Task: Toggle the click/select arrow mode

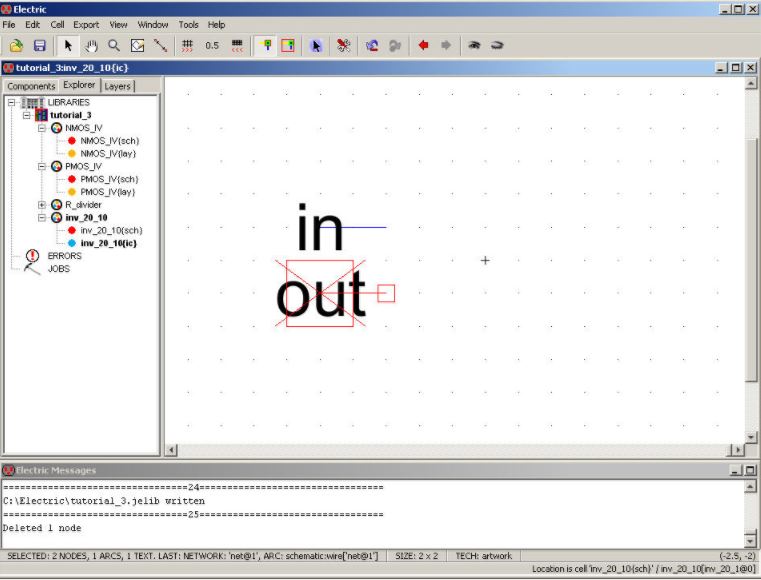Action: pyautogui.click(x=68, y=45)
